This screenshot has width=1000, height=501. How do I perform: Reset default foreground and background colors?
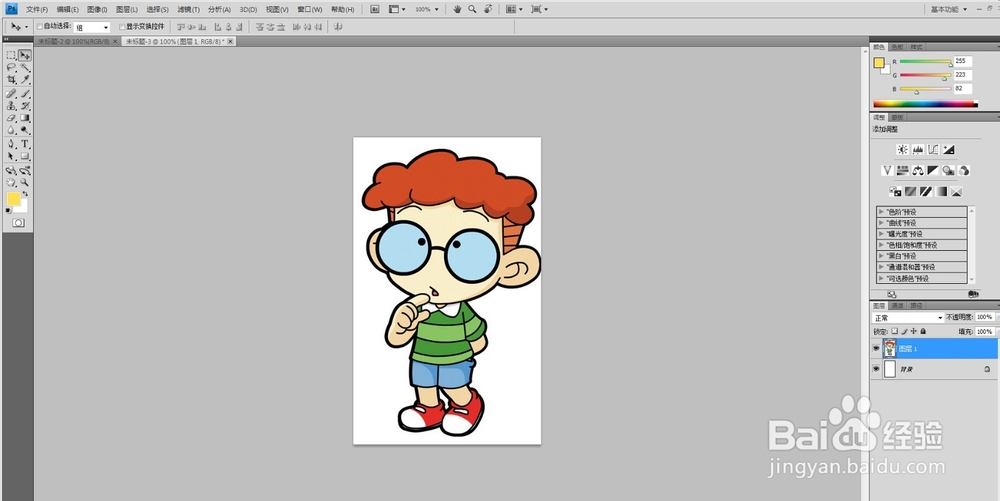point(8,210)
